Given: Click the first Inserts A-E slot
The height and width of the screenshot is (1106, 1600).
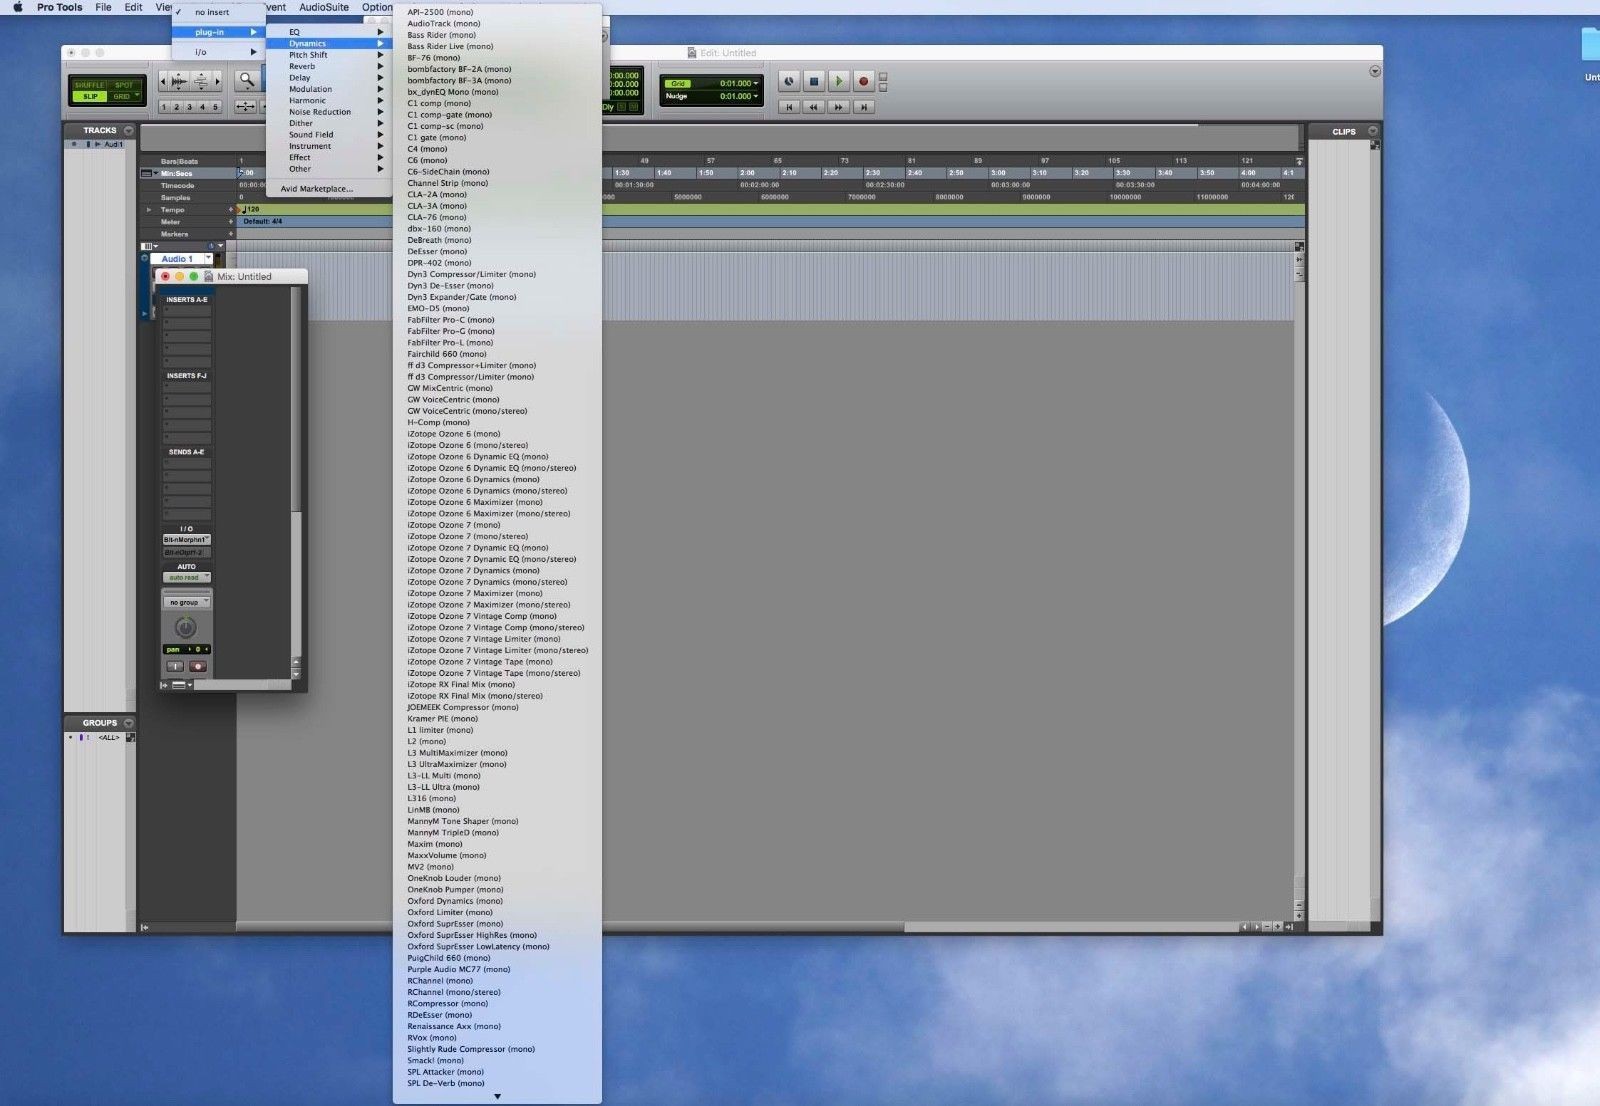Looking at the screenshot, I should (187, 311).
